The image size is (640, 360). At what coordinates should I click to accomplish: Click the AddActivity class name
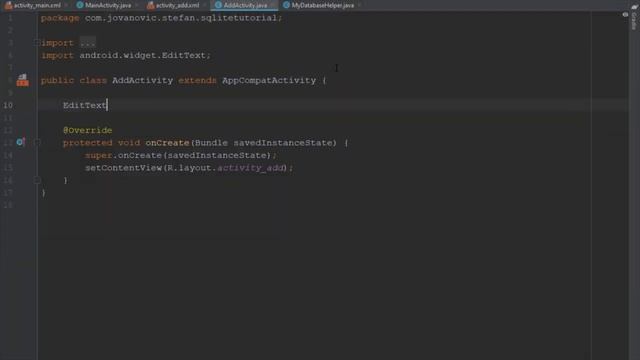[142, 80]
